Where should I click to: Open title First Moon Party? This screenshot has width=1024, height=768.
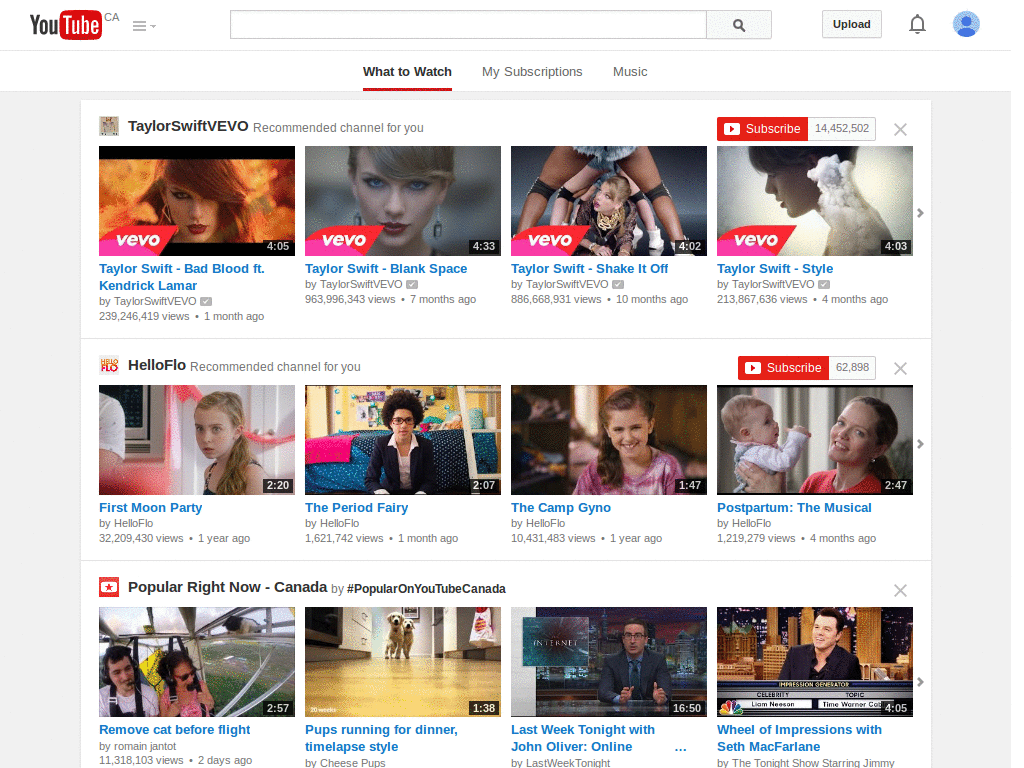151,507
